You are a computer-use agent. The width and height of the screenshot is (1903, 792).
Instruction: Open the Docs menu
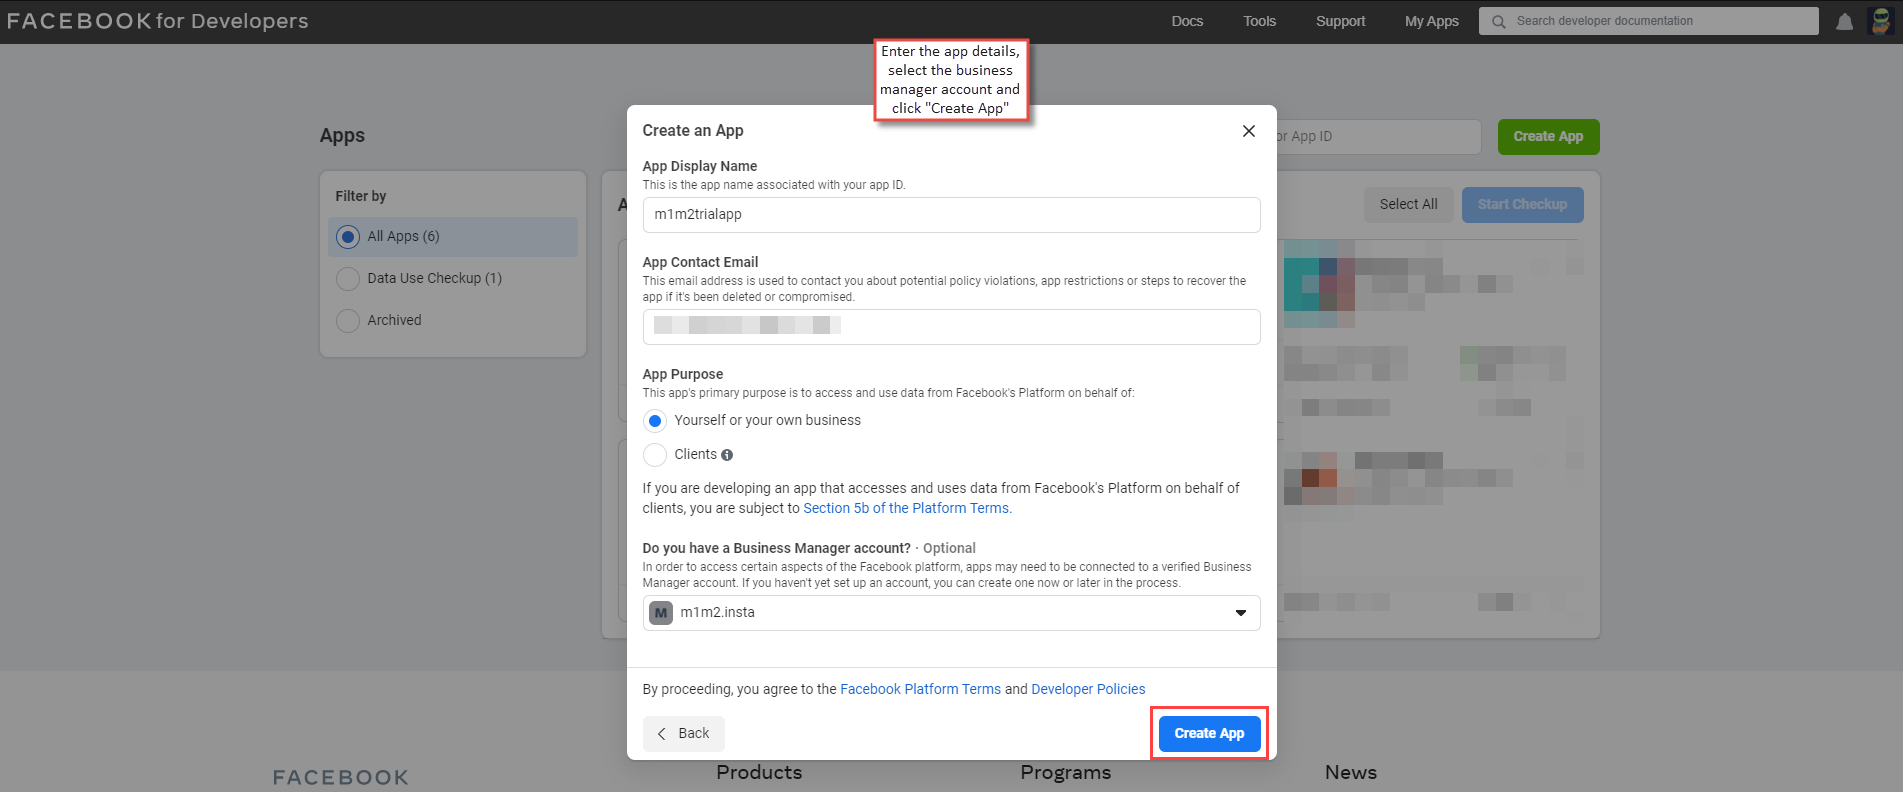(x=1187, y=21)
